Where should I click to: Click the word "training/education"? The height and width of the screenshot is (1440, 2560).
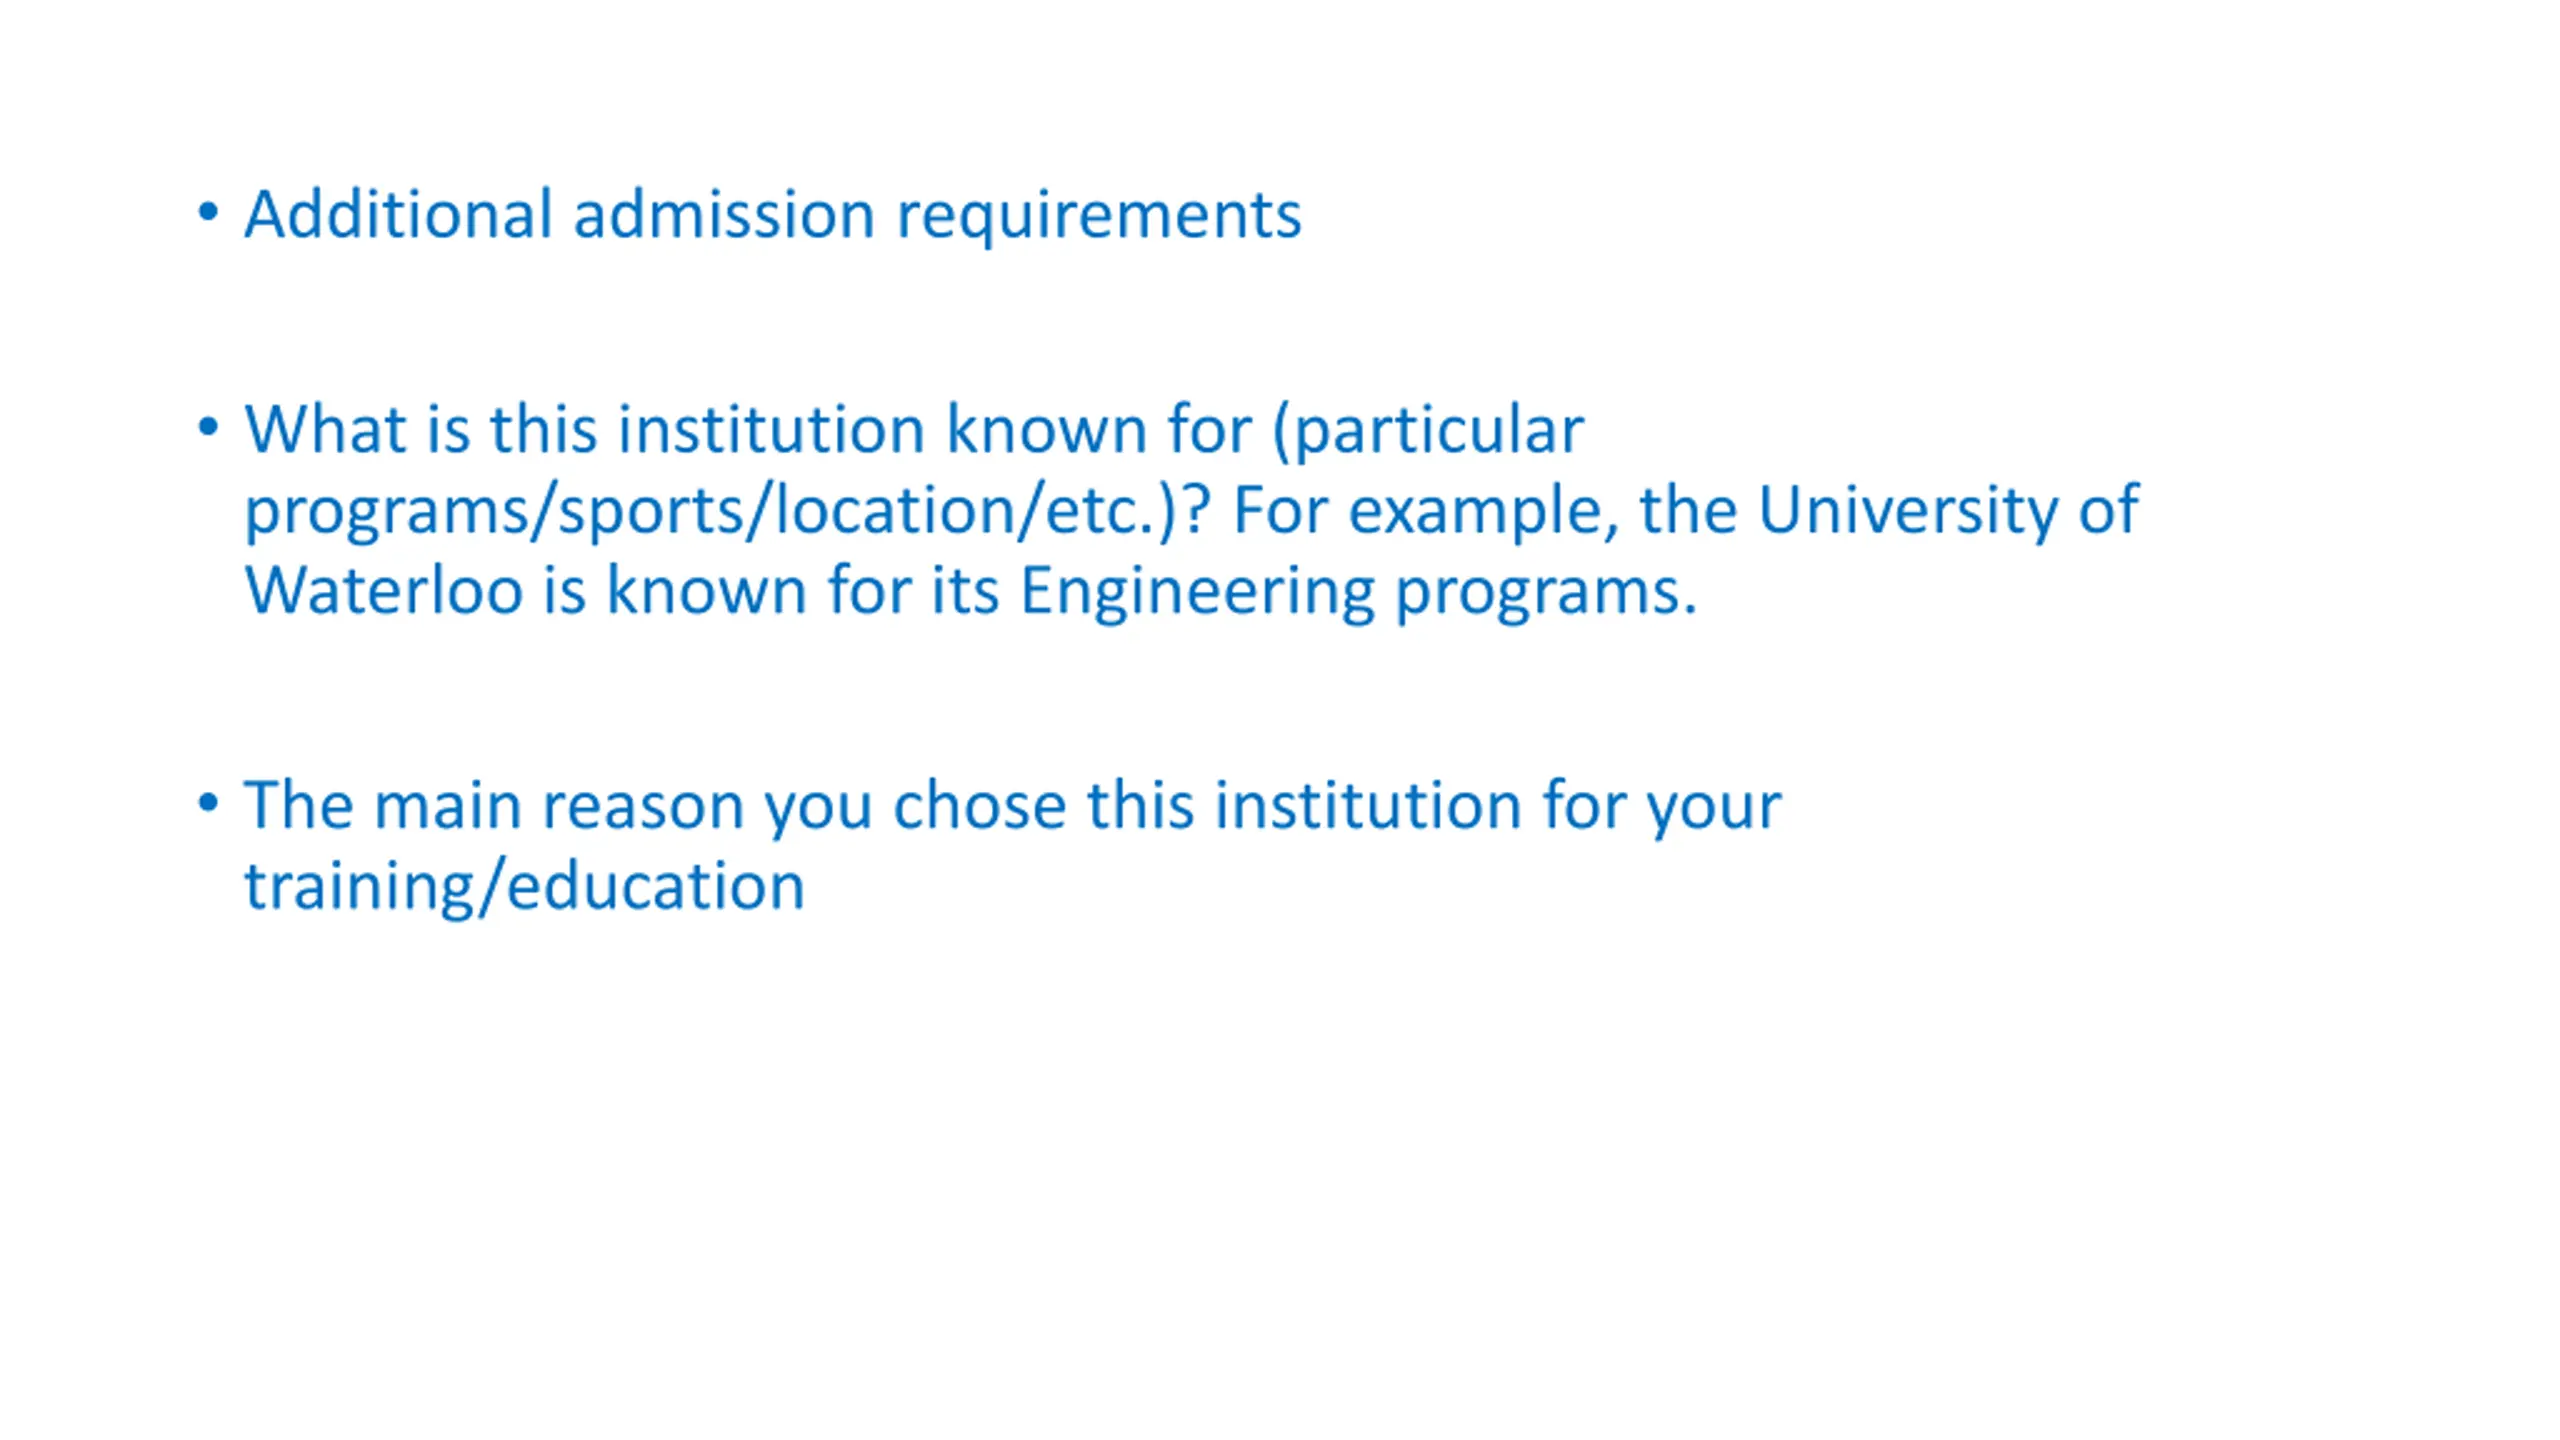524,886
